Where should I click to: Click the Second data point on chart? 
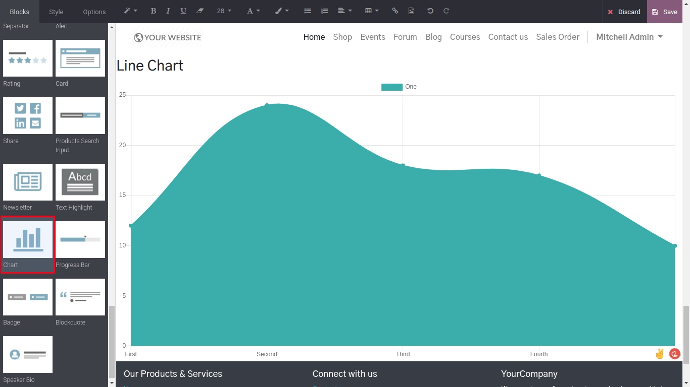(x=267, y=105)
